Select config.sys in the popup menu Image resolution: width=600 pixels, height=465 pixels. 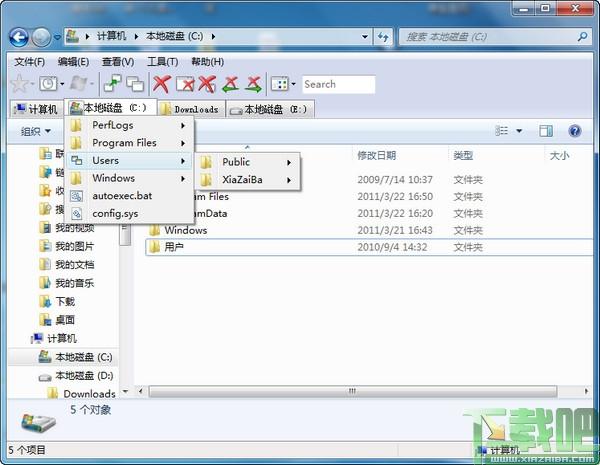(x=129, y=213)
